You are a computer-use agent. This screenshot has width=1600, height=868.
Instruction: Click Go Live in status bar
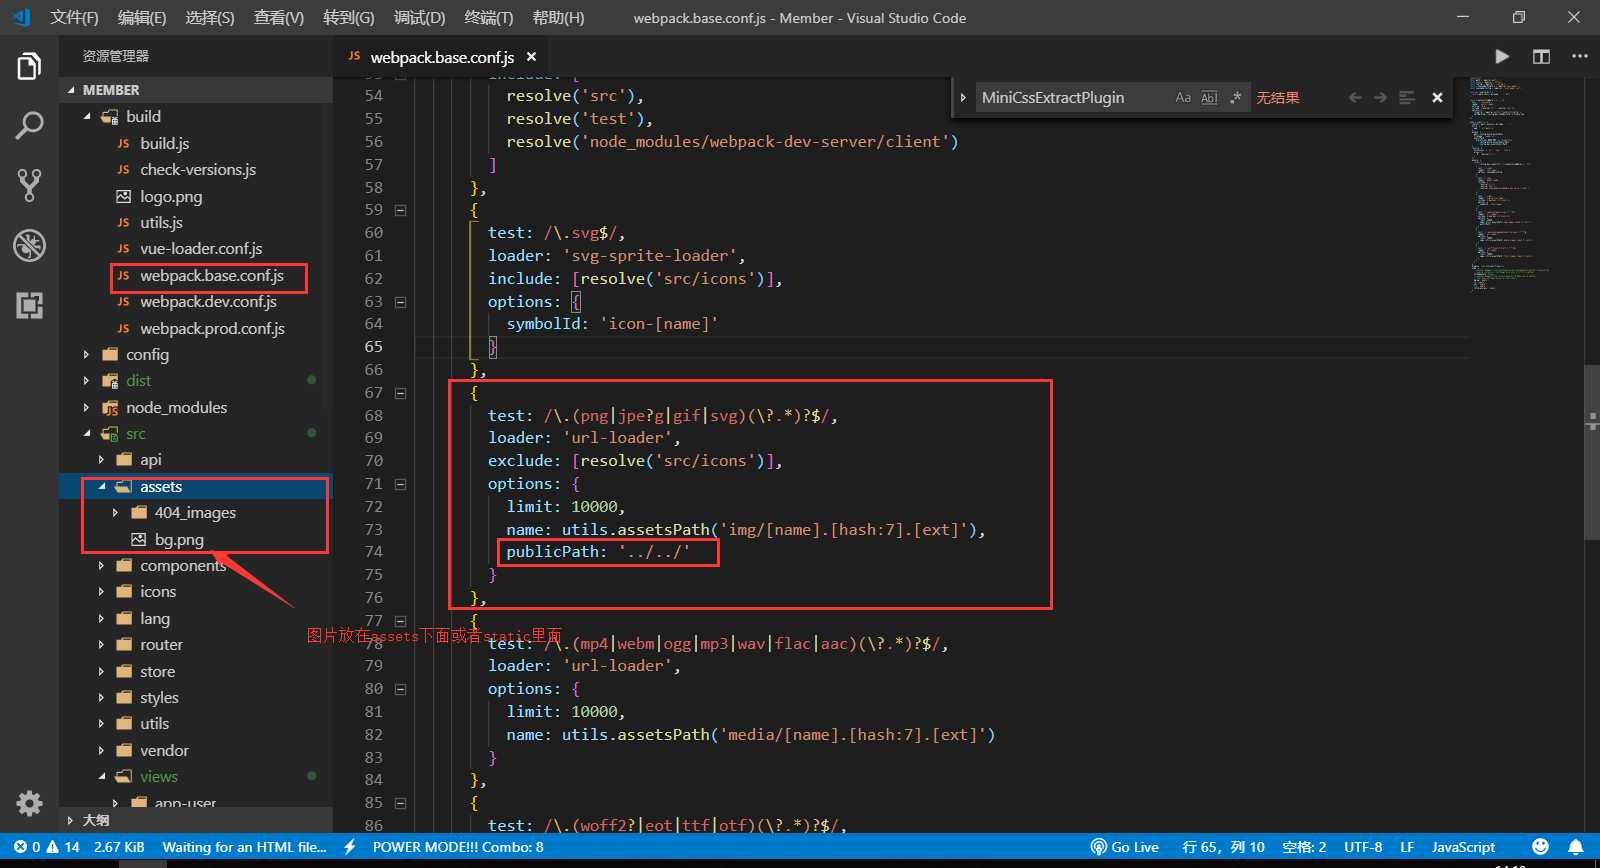click(1125, 847)
